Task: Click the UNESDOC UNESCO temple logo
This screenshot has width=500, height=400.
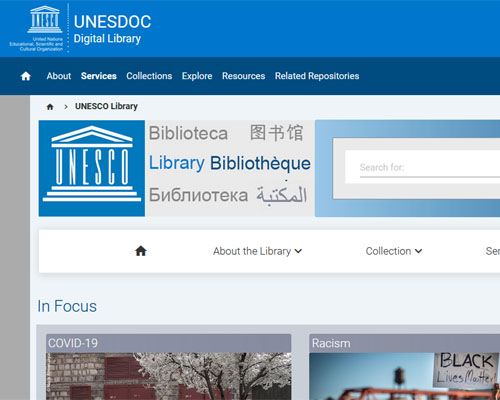Action: click(37, 28)
